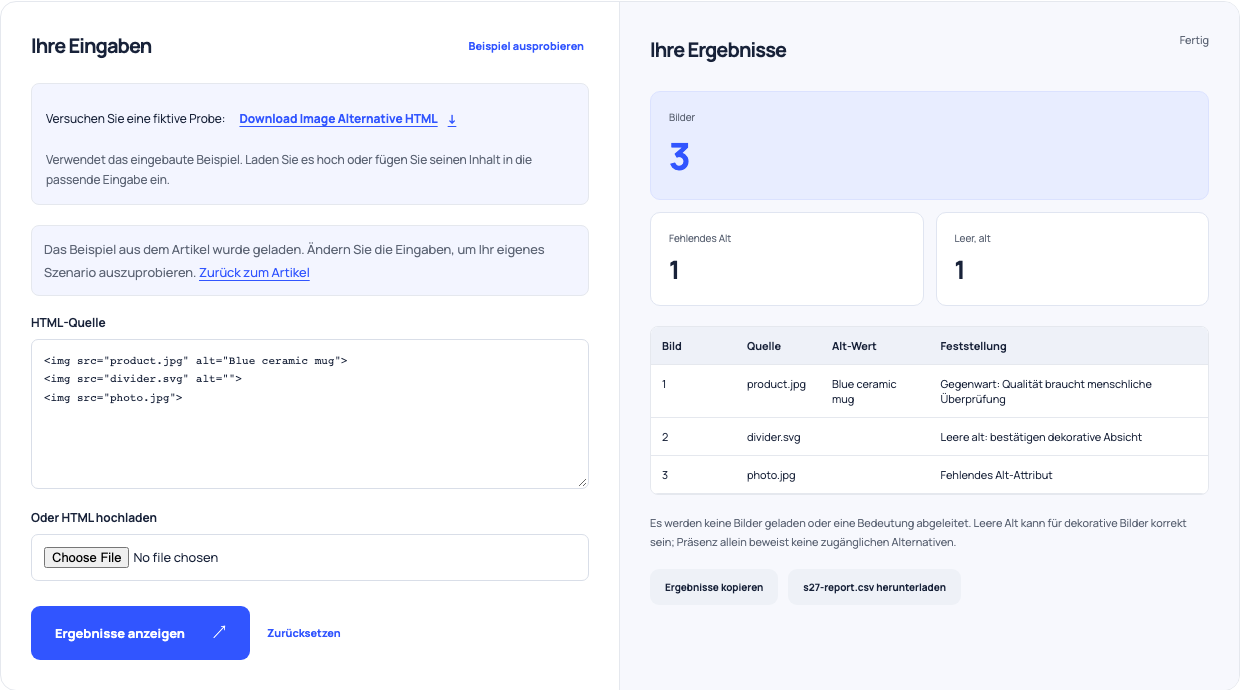The image size is (1240, 691).
Task: Select the product.jpg table cell
Action: tap(776, 384)
